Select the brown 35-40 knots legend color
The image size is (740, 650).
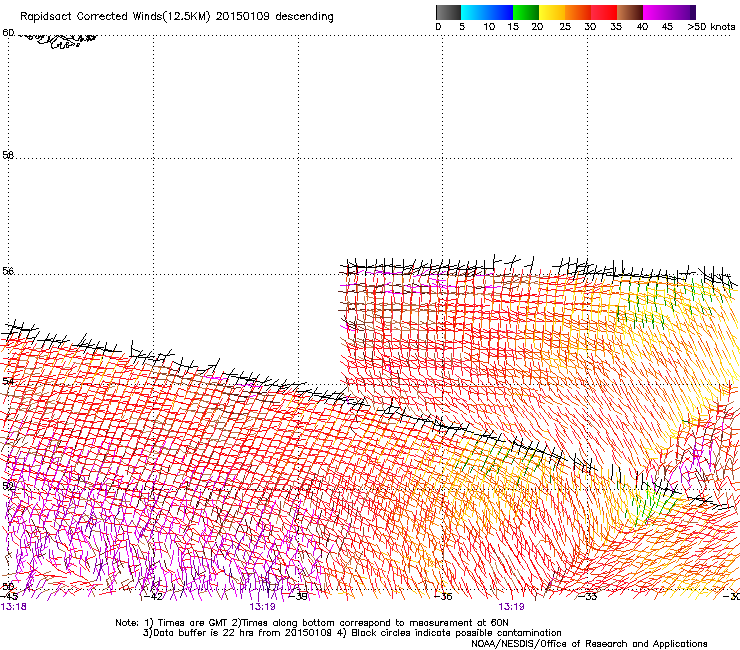click(630, 12)
